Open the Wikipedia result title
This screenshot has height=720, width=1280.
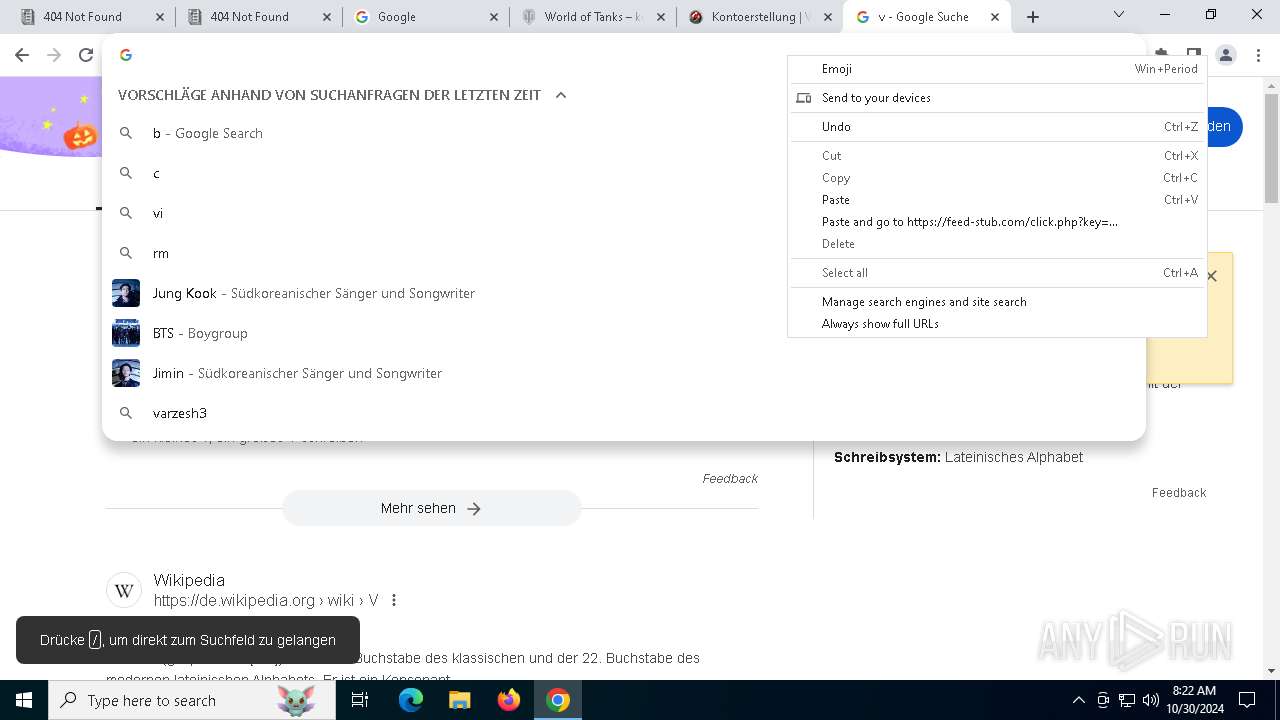click(x=189, y=580)
